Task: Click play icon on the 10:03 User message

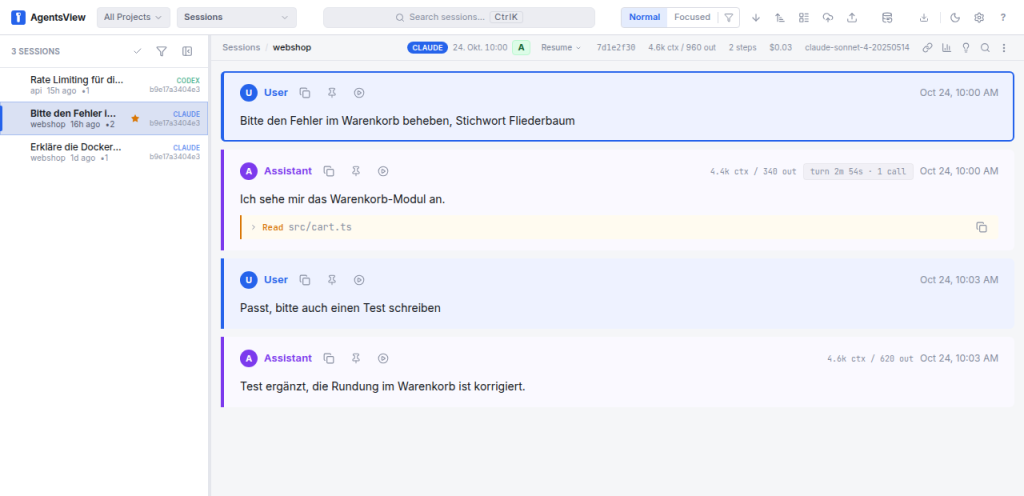Action: pyautogui.click(x=359, y=279)
